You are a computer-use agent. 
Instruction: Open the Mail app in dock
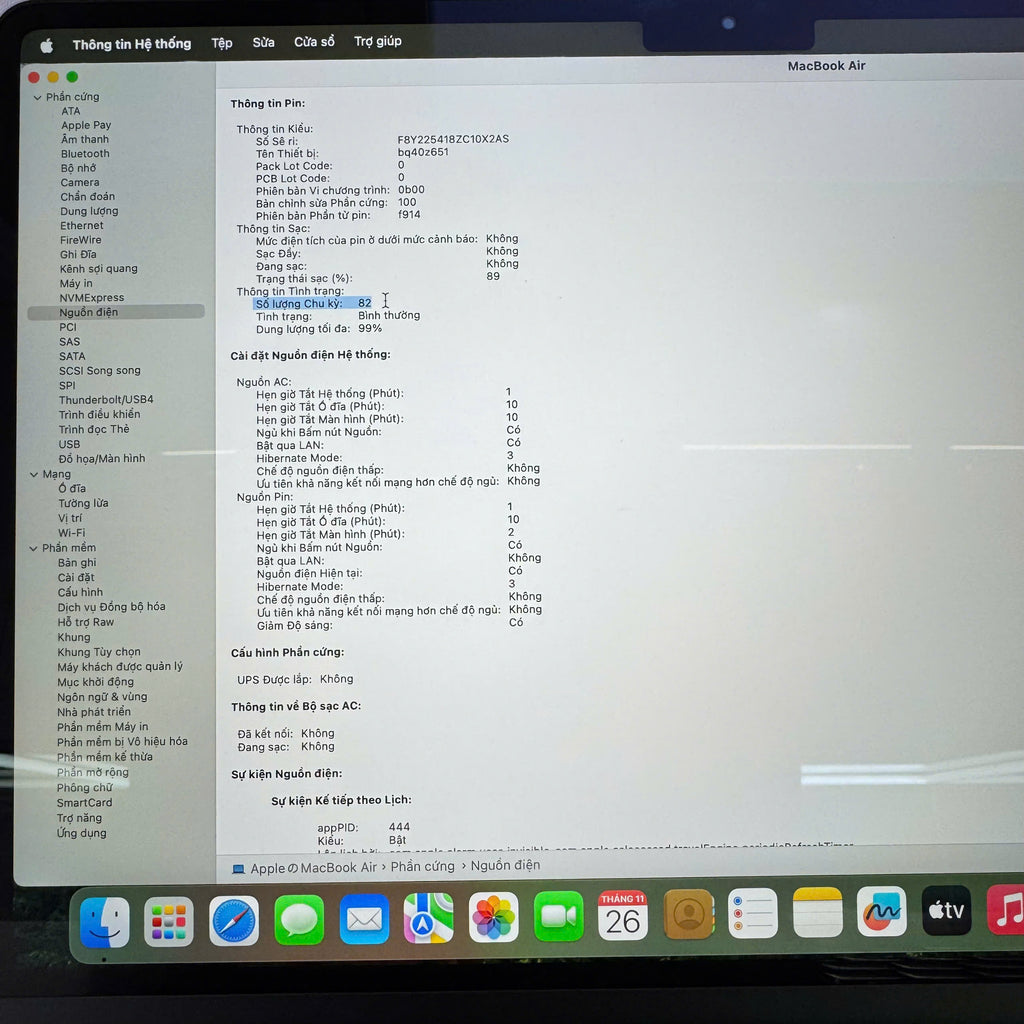pyautogui.click(x=364, y=919)
